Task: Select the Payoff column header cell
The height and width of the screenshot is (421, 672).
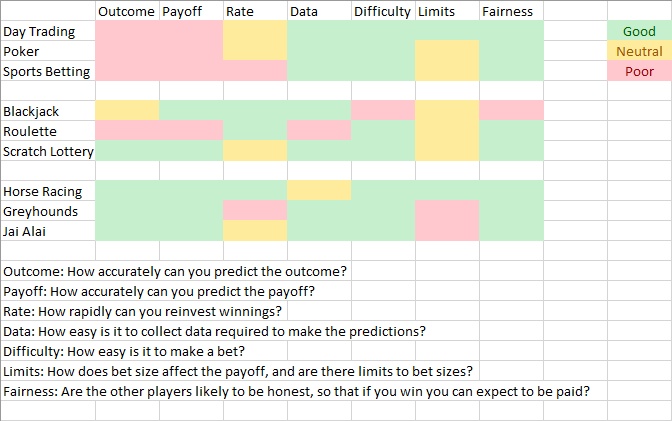Action: pyautogui.click(x=191, y=11)
